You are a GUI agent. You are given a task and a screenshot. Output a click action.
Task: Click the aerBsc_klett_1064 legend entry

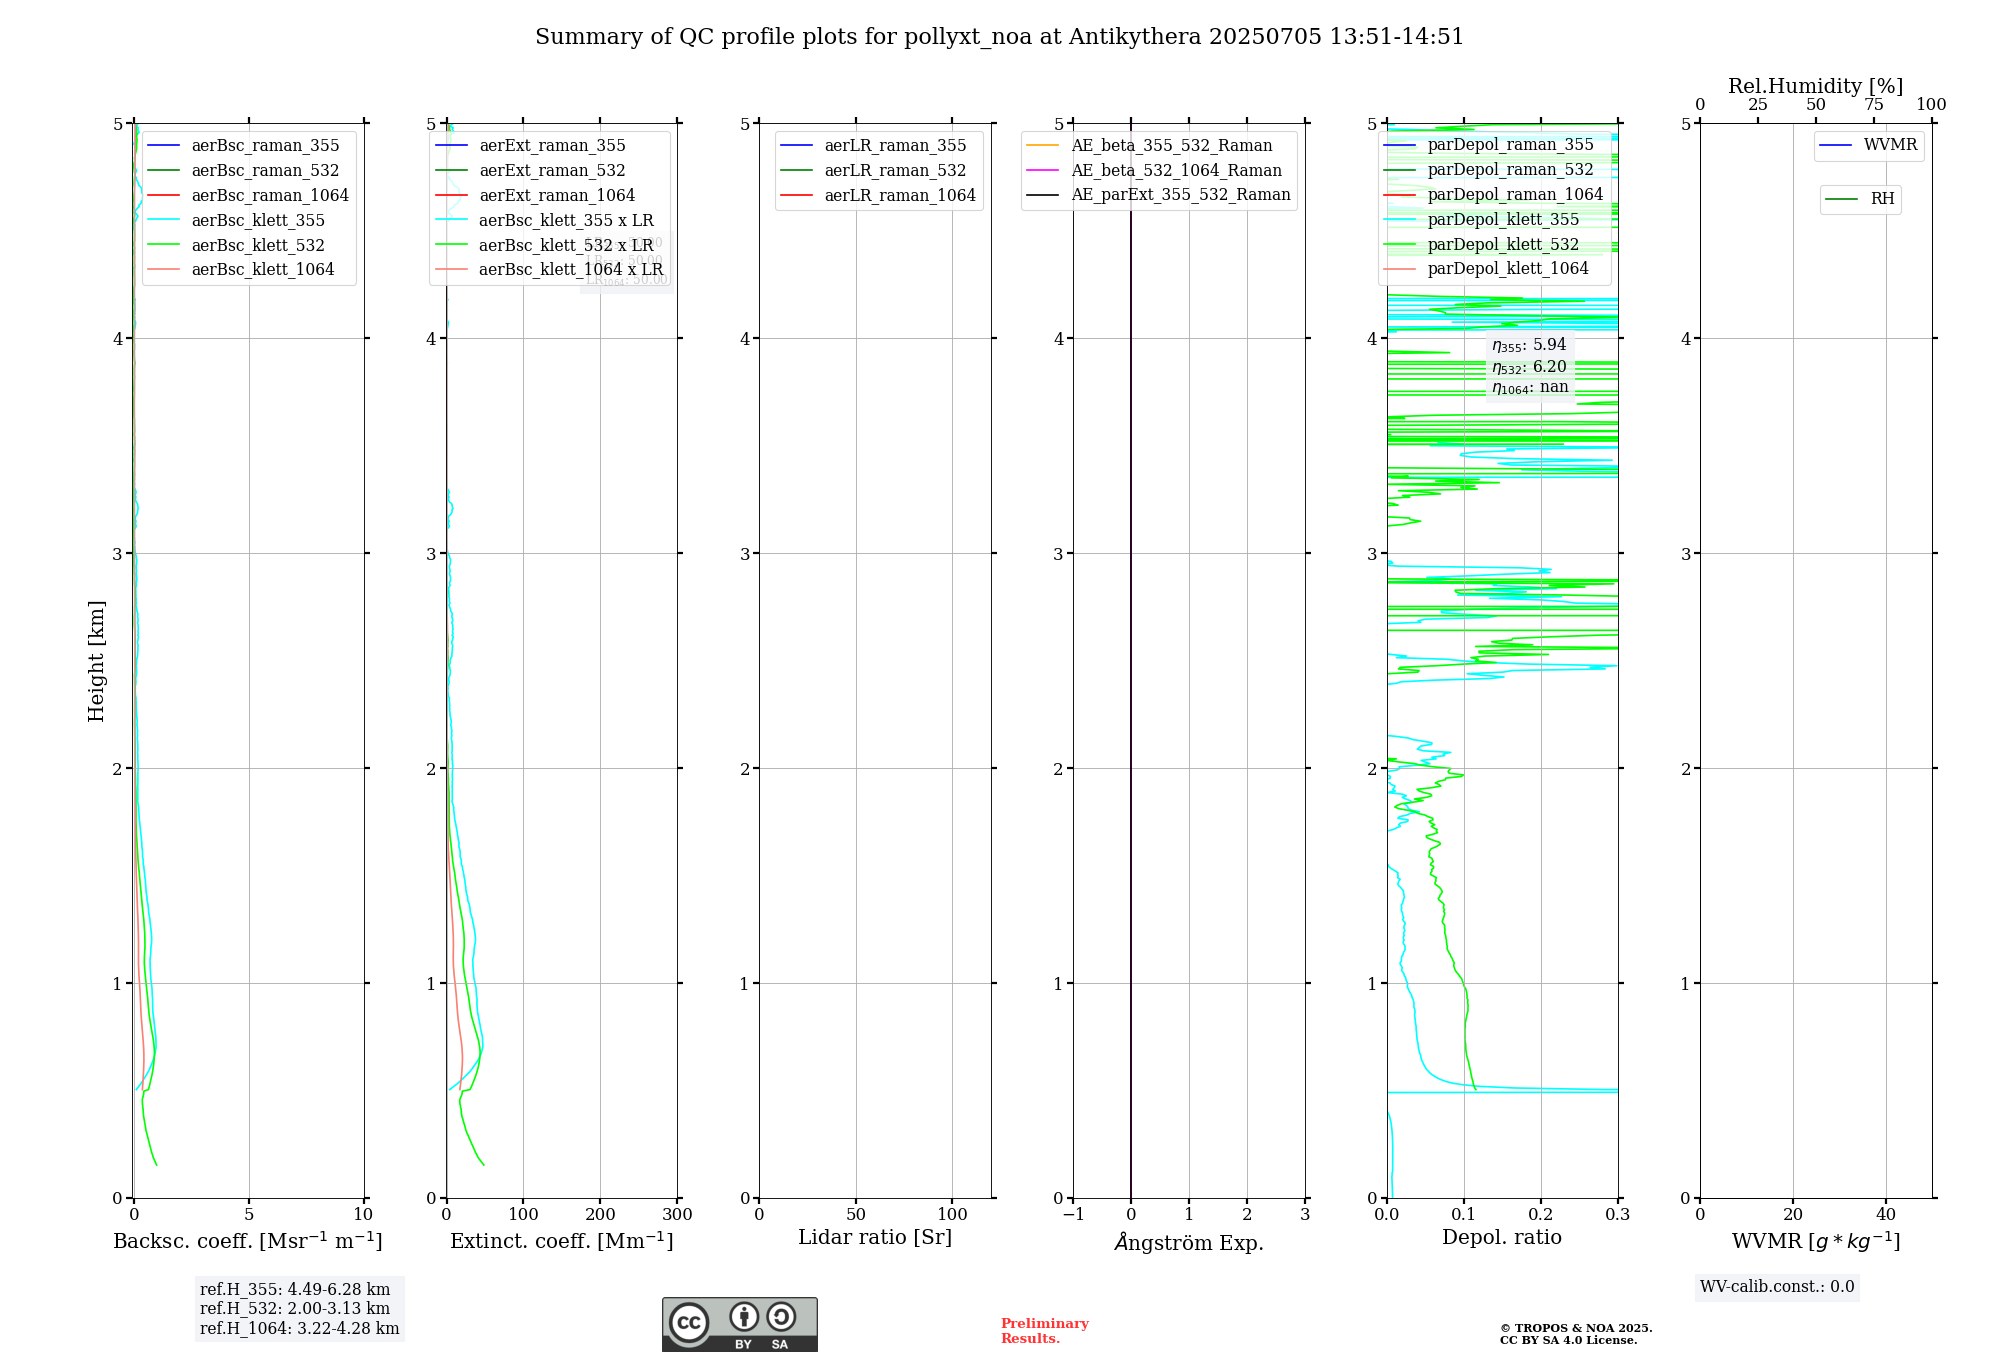262,270
